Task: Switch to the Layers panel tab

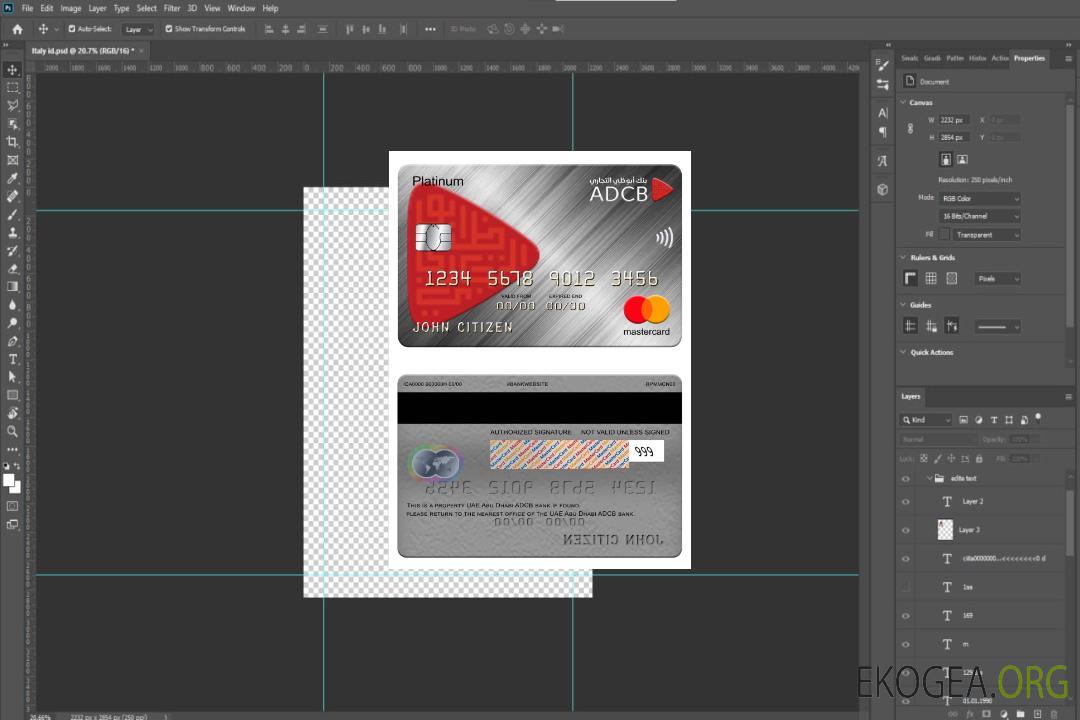Action: pyautogui.click(x=911, y=396)
